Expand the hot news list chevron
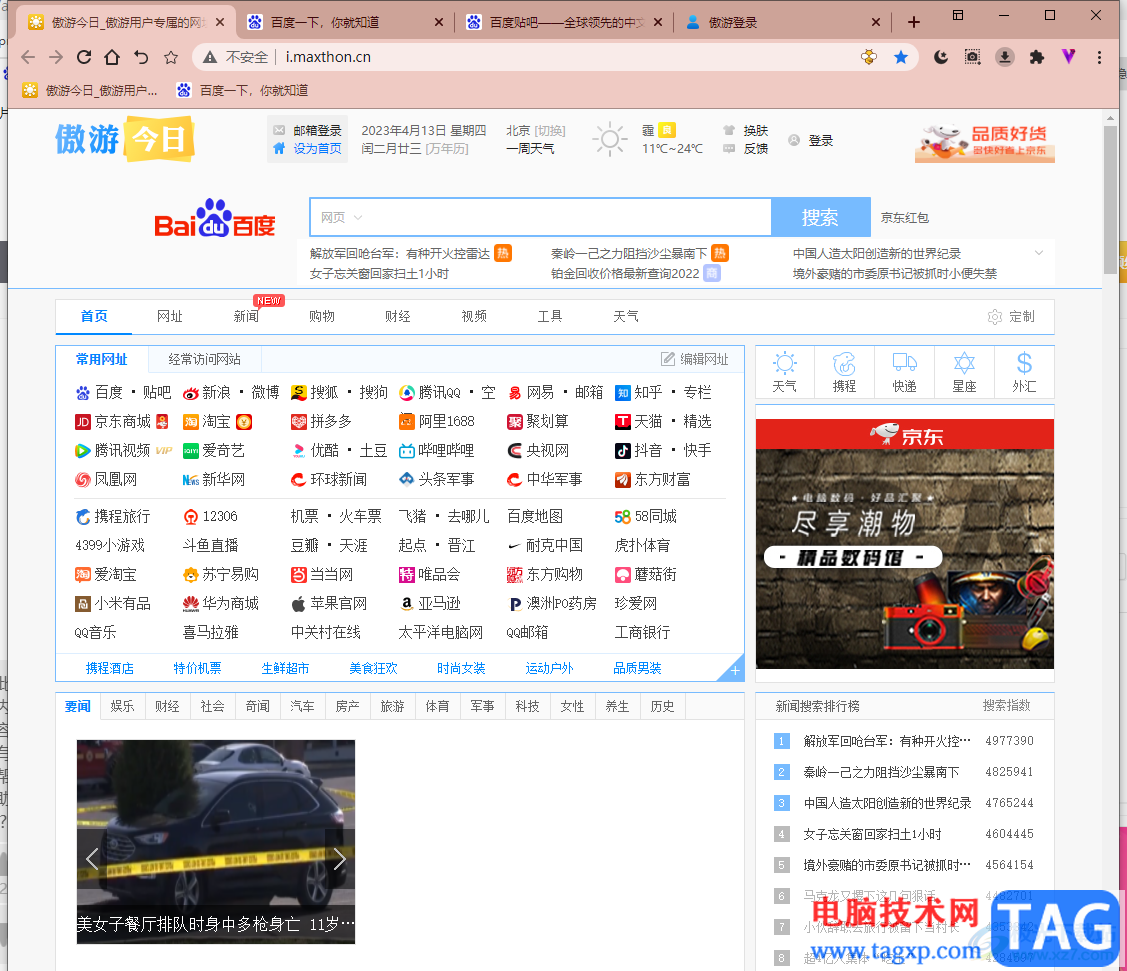This screenshot has width=1127, height=971. tap(1039, 253)
